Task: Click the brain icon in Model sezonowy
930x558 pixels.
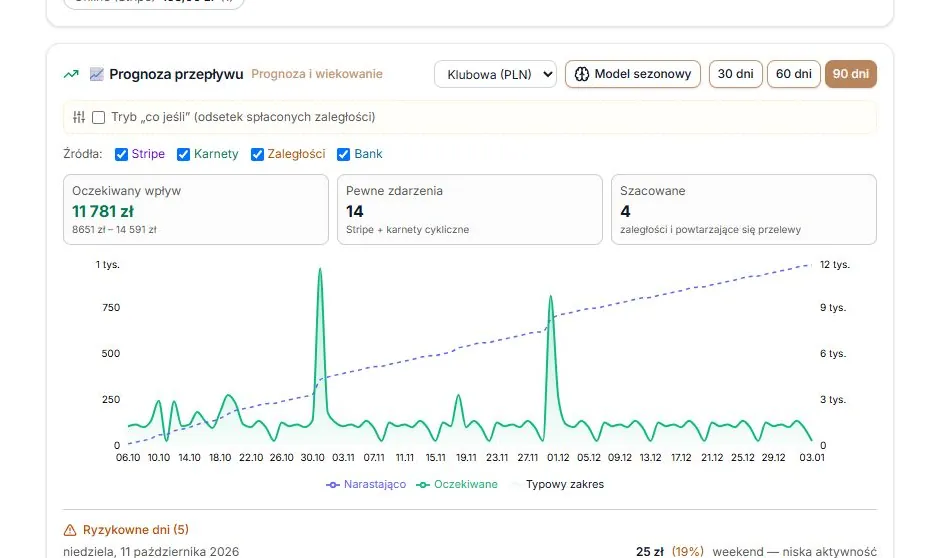Action: coord(582,74)
